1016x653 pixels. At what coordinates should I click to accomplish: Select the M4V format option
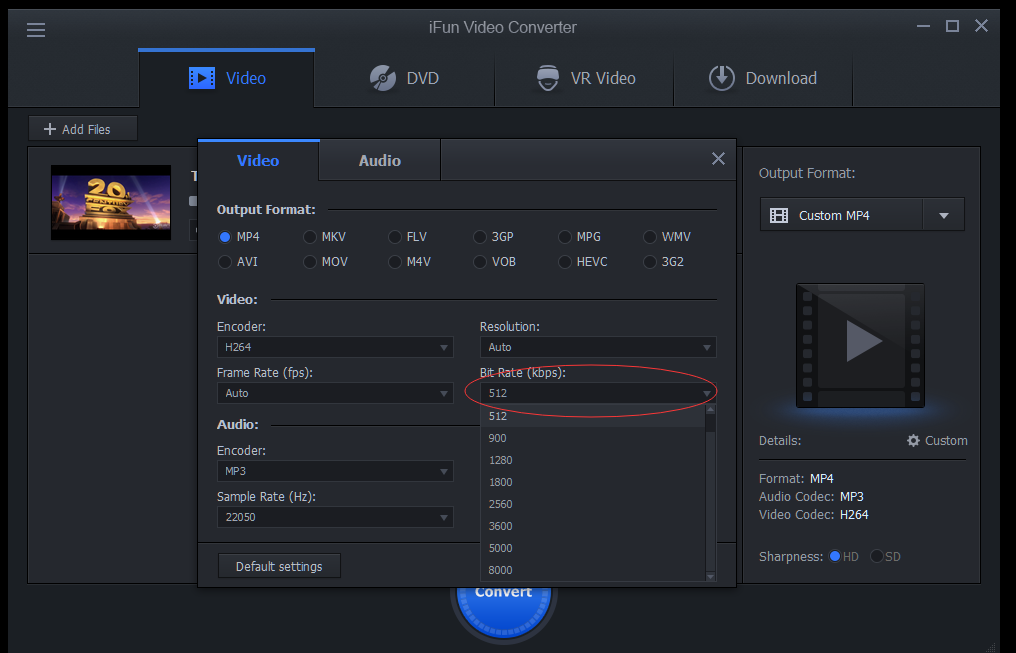point(395,262)
